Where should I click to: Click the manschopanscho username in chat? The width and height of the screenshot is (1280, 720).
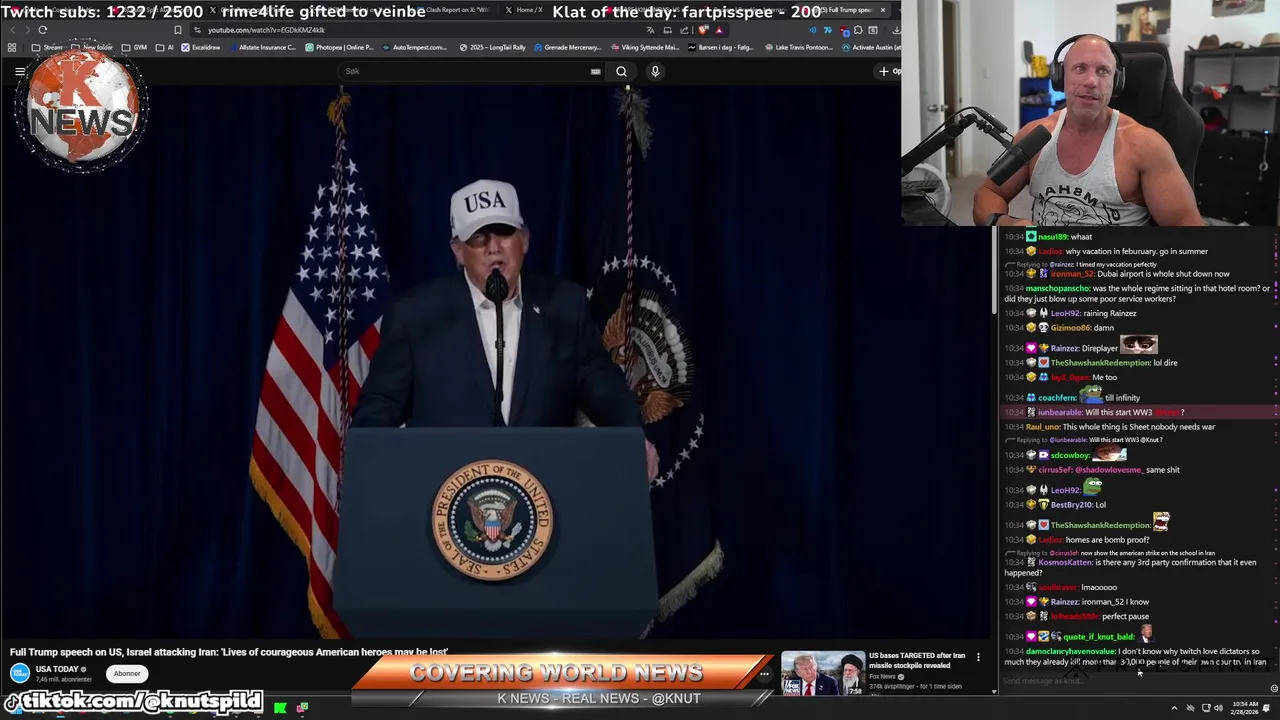pos(1059,289)
